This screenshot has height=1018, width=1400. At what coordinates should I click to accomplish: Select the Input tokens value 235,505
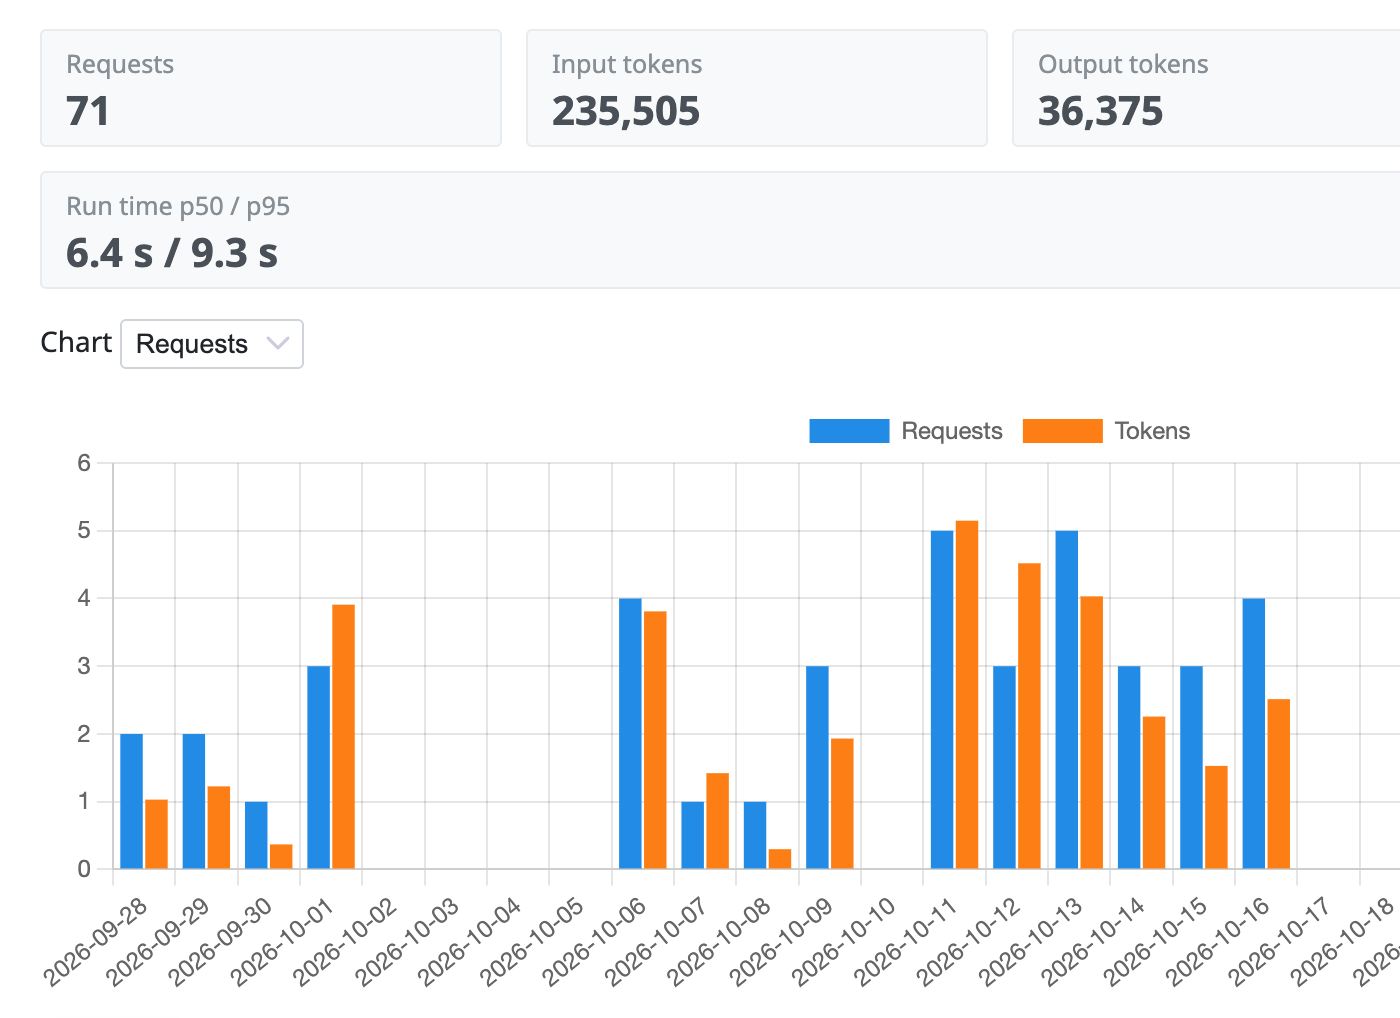(x=626, y=111)
